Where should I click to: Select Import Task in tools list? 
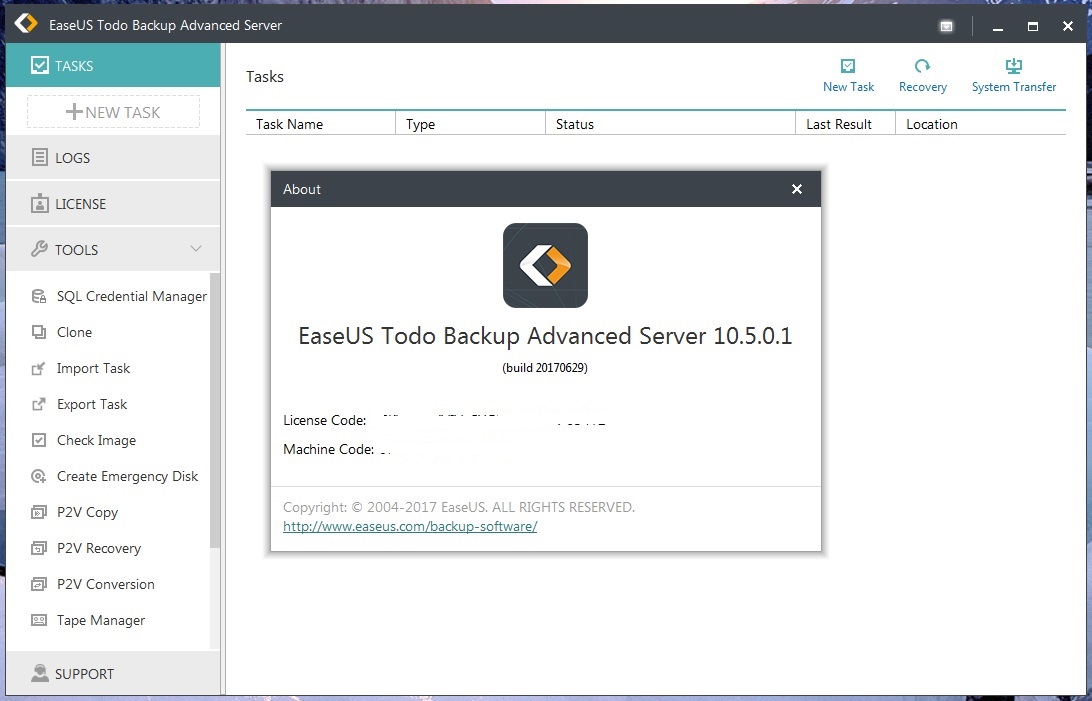click(93, 368)
